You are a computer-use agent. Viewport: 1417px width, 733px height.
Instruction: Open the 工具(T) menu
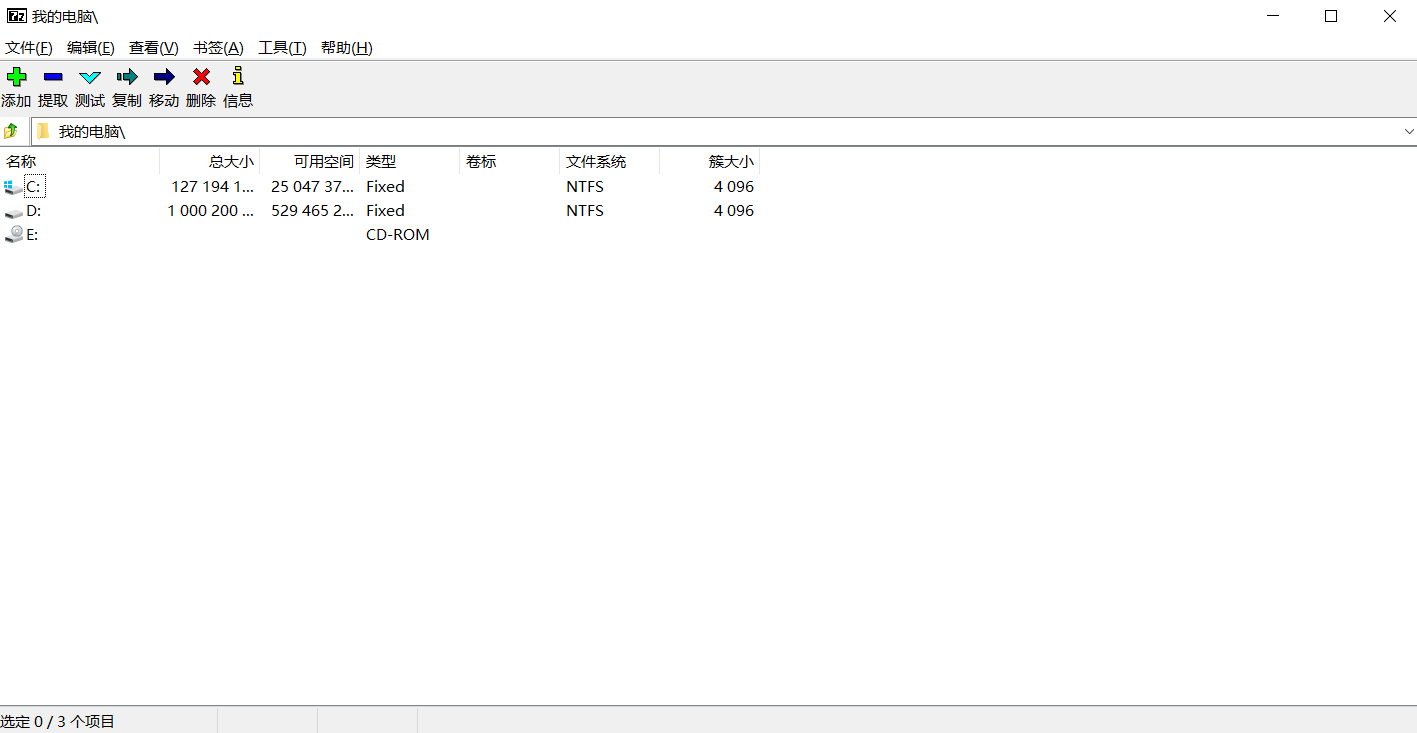pyautogui.click(x=282, y=48)
